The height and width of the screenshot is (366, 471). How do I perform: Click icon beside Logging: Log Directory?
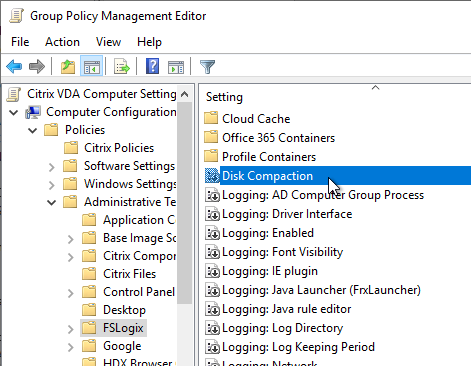(x=212, y=328)
